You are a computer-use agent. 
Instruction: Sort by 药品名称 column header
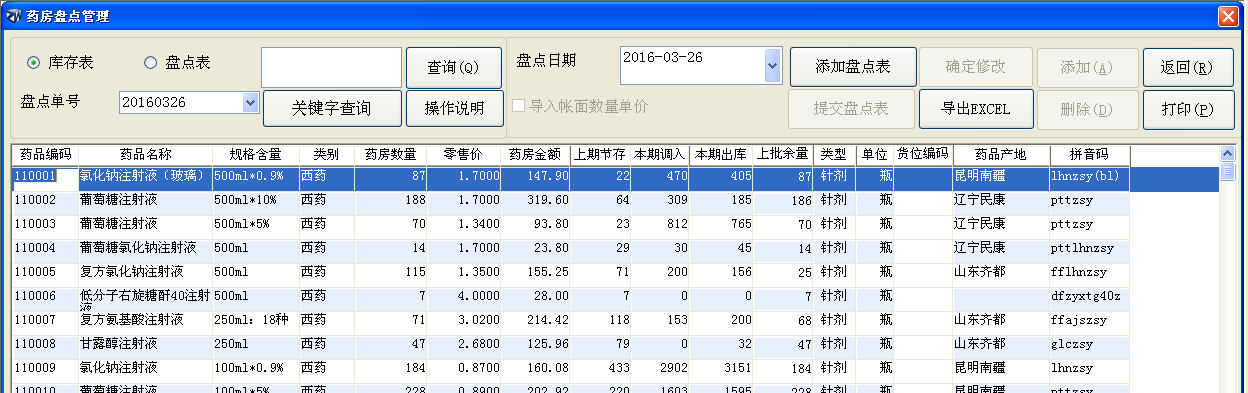coord(146,155)
